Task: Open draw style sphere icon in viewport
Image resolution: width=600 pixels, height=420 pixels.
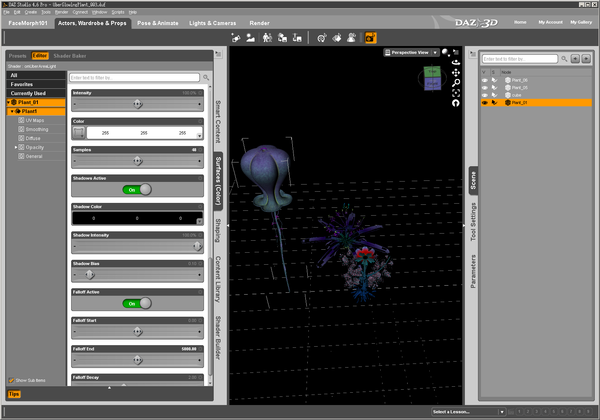Action: coord(446,52)
